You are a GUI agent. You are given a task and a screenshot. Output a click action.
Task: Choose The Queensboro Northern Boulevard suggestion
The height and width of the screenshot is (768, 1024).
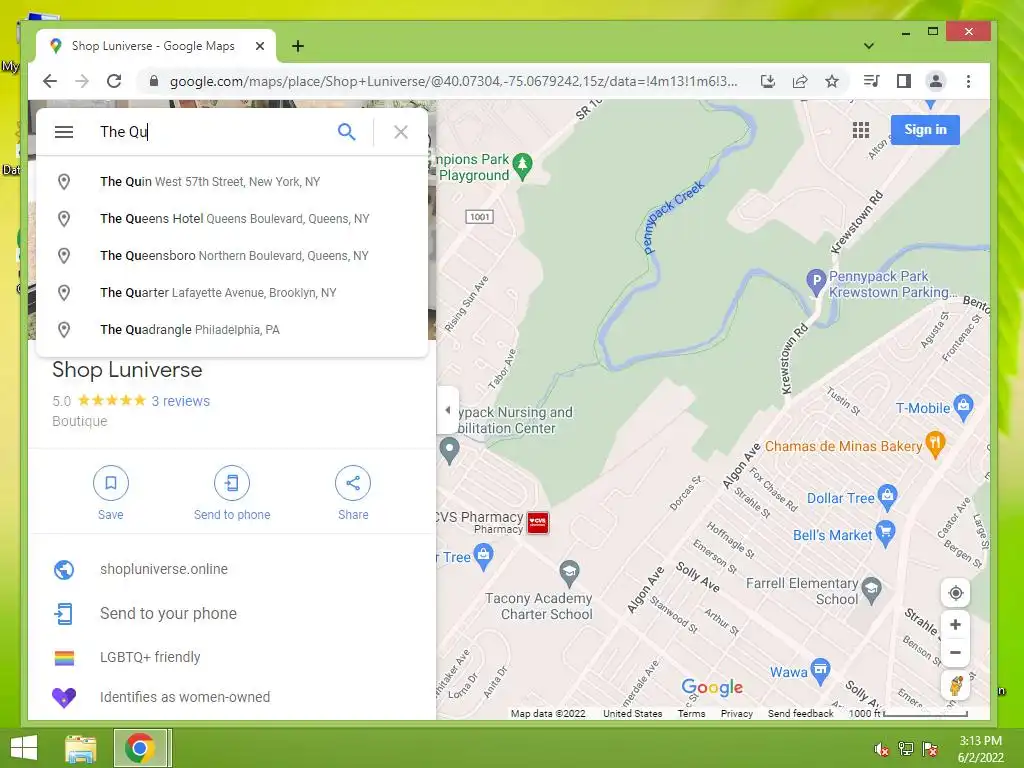[x=232, y=255]
